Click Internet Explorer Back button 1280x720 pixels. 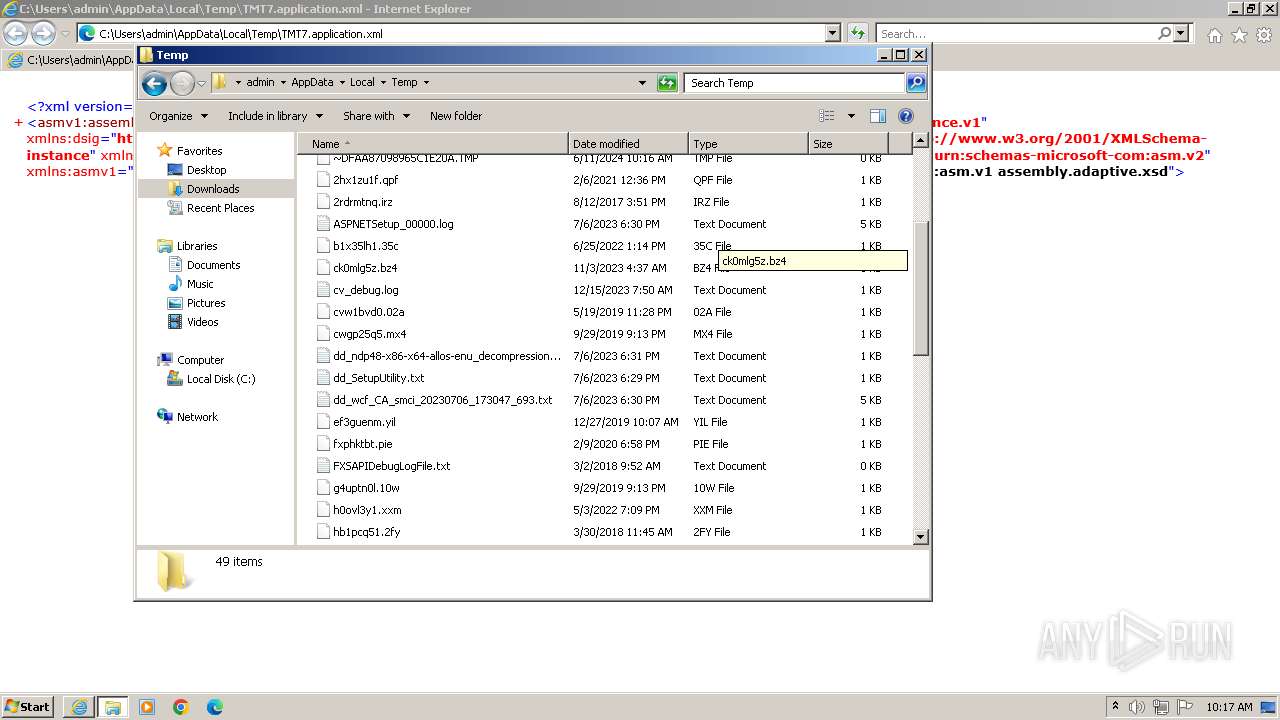[15, 33]
